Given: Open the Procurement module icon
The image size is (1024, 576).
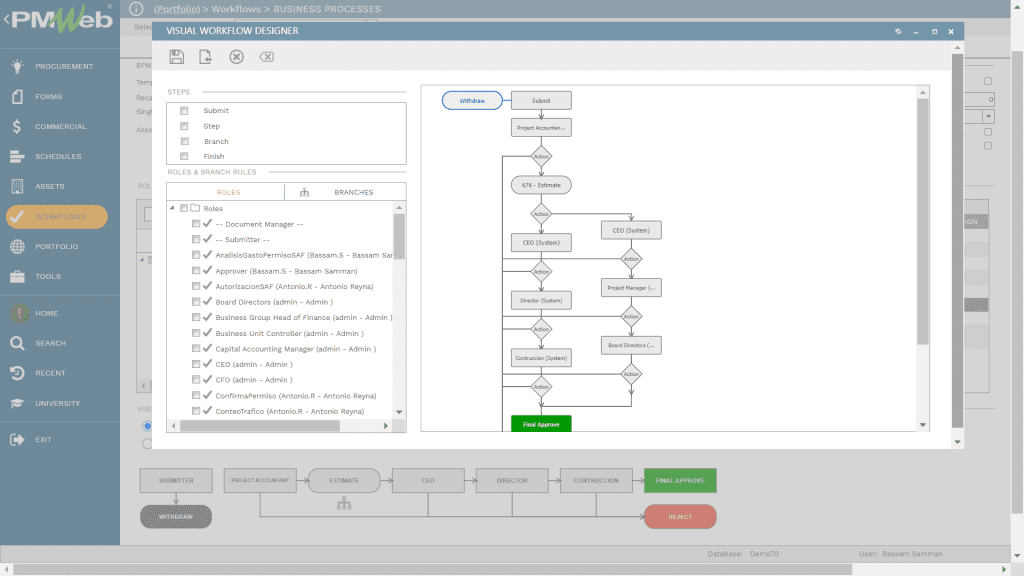Looking at the screenshot, I should [x=18, y=66].
